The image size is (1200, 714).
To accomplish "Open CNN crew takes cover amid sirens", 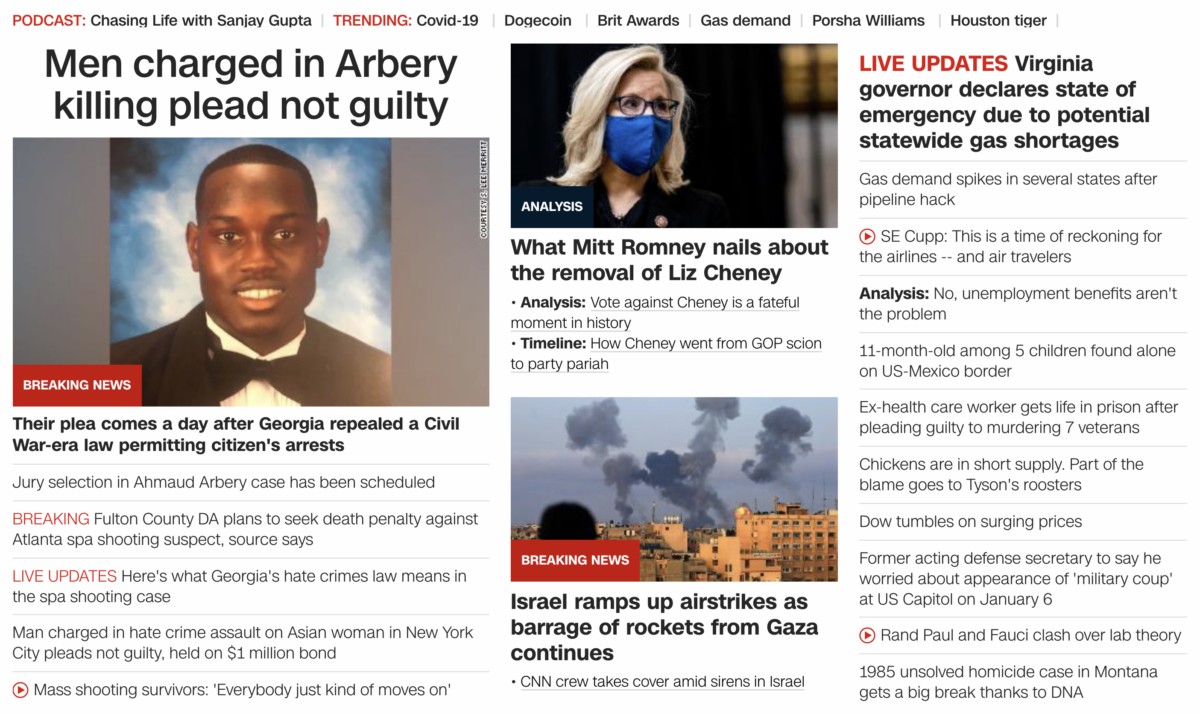I will coord(662,682).
